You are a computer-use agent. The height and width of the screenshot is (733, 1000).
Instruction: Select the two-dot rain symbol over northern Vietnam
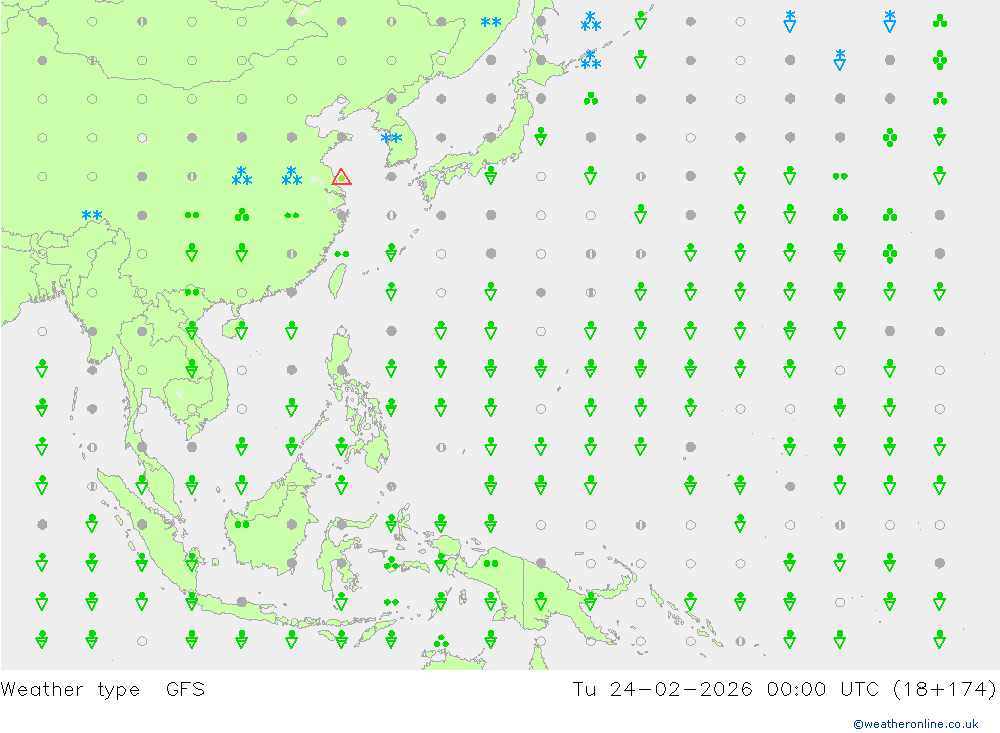point(192,293)
